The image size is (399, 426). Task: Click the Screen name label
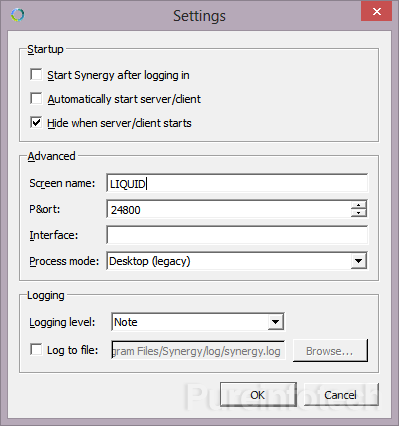62,183
